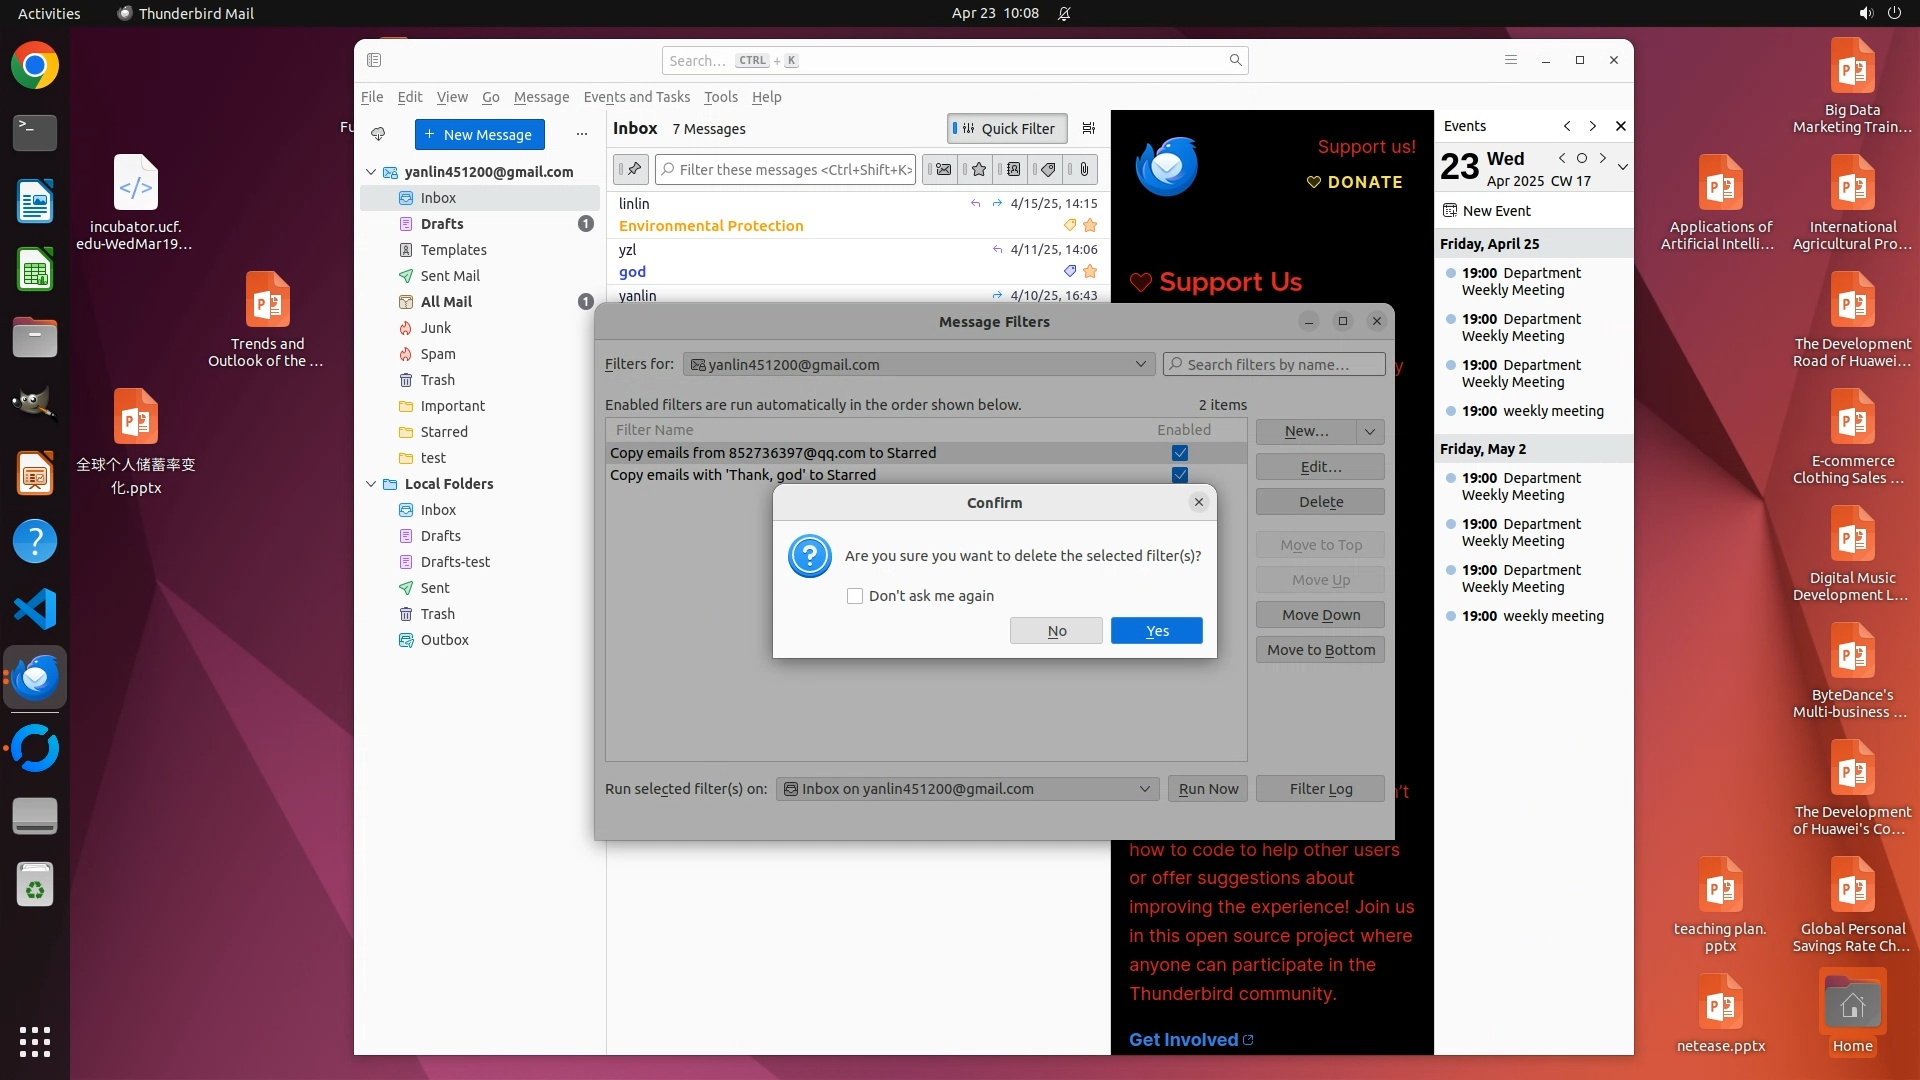This screenshot has height=1080, width=1920.
Task: Click the unread filter icon in Quick Filter bar
Action: tap(941, 170)
